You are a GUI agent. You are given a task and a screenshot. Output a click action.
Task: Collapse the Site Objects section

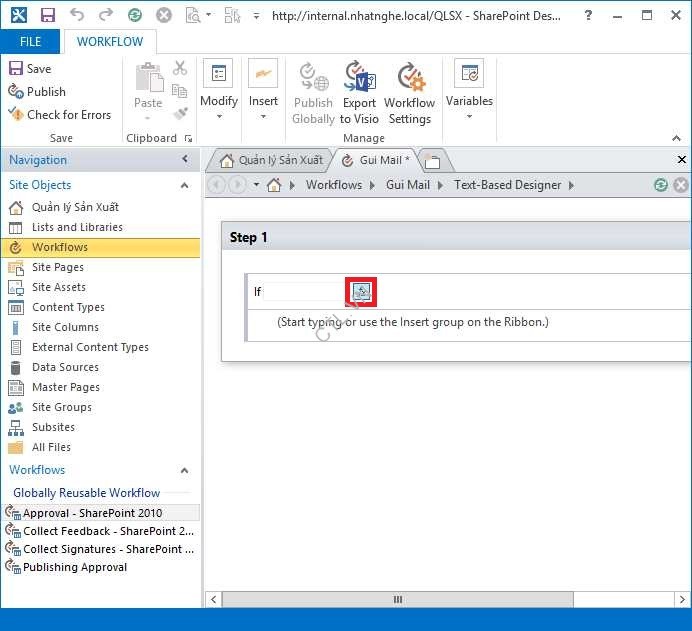click(184, 185)
